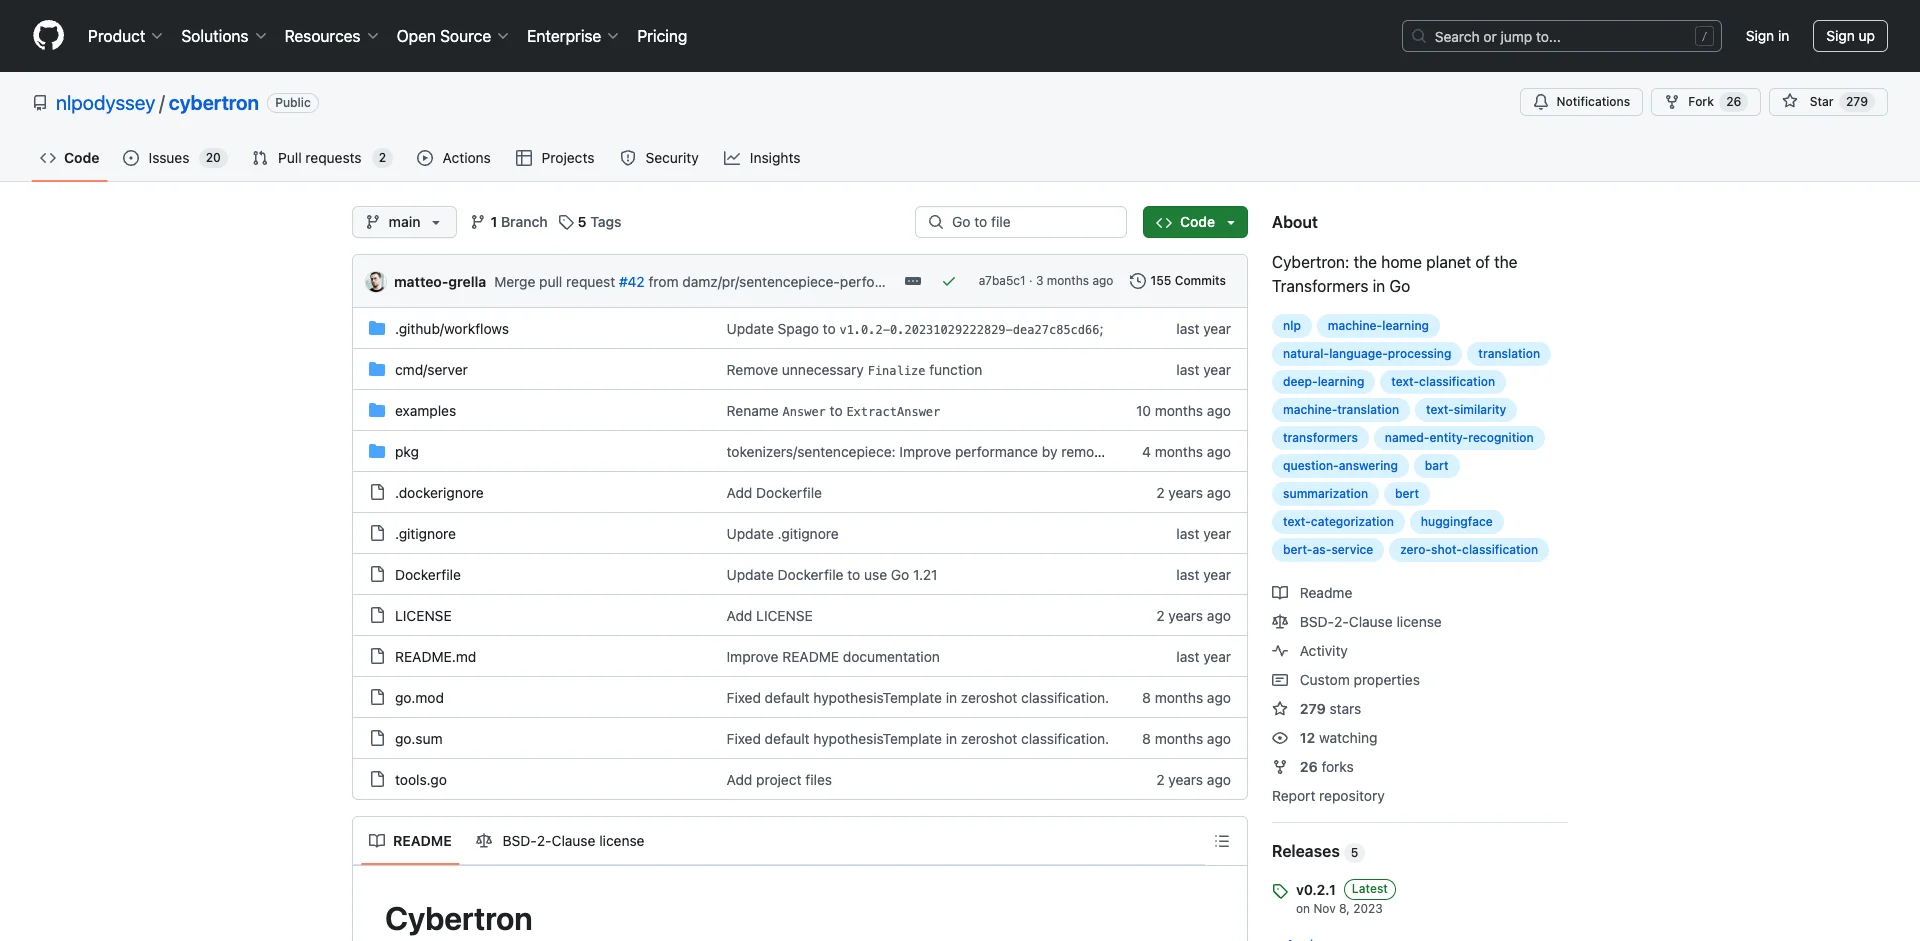
Task: Open the examples folder icon
Action: [377, 411]
